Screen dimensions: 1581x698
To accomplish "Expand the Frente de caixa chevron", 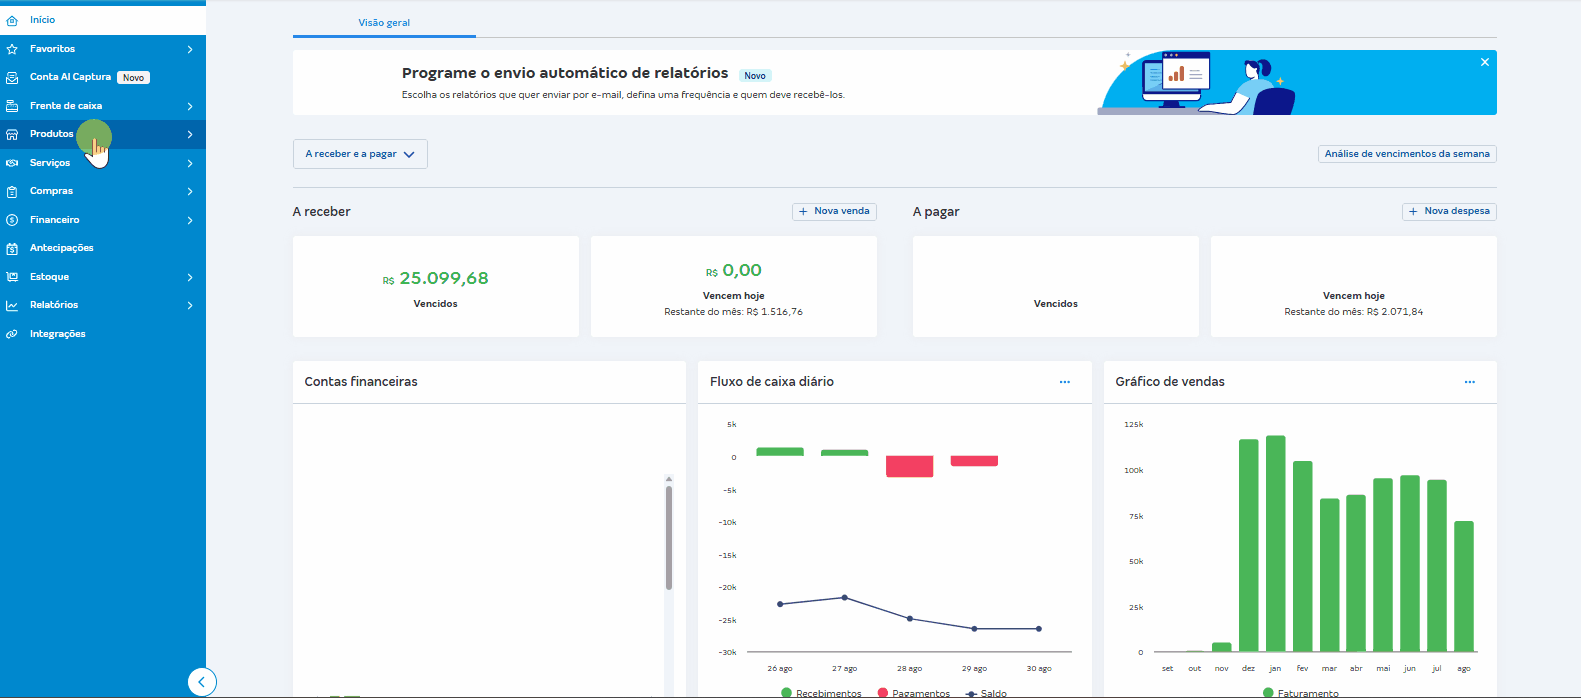I will [x=190, y=106].
